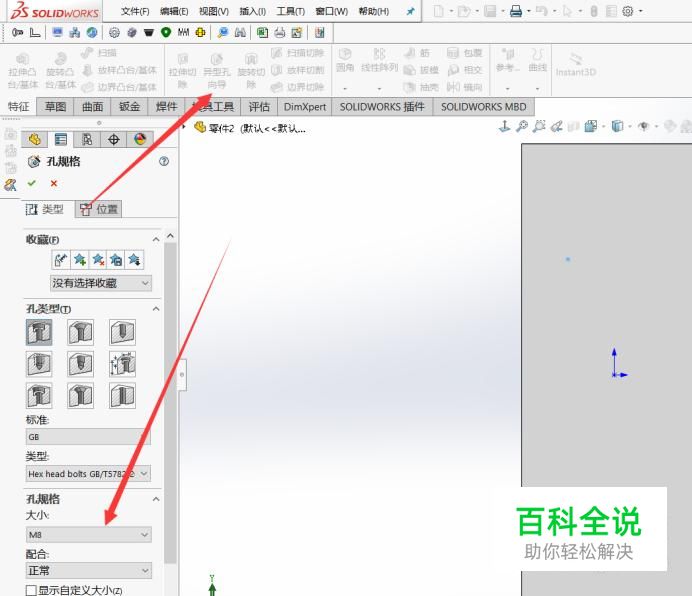
Task: Click delete favorite icon
Action: point(98,260)
